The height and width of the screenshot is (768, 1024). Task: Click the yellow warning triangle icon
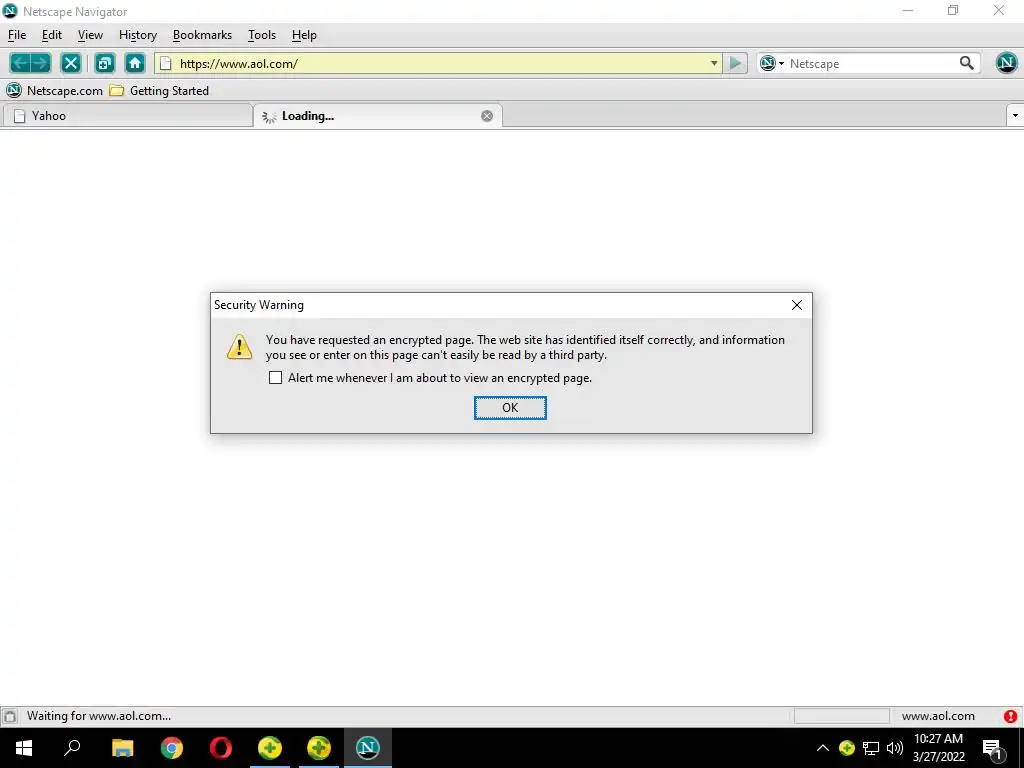[240, 347]
